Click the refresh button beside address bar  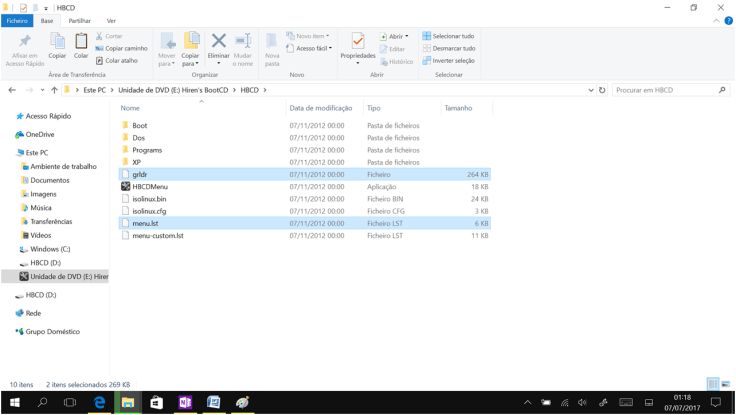point(602,90)
